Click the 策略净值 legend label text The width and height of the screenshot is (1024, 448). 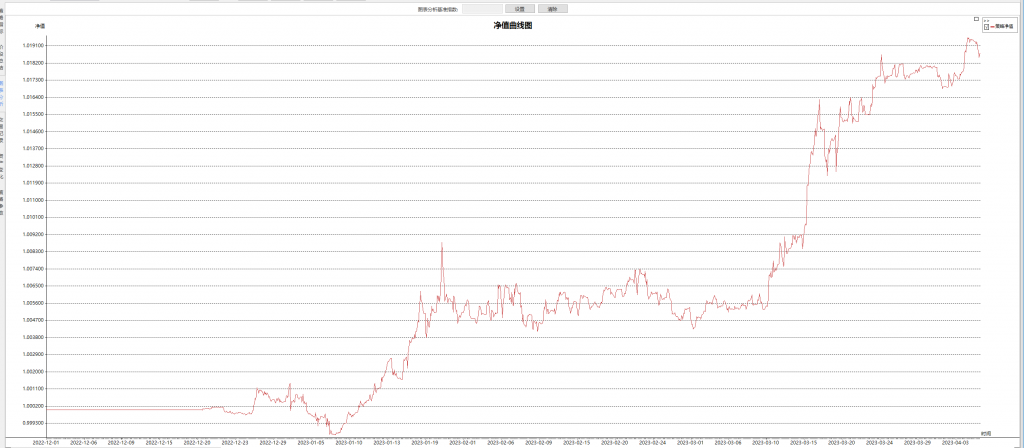point(1004,26)
